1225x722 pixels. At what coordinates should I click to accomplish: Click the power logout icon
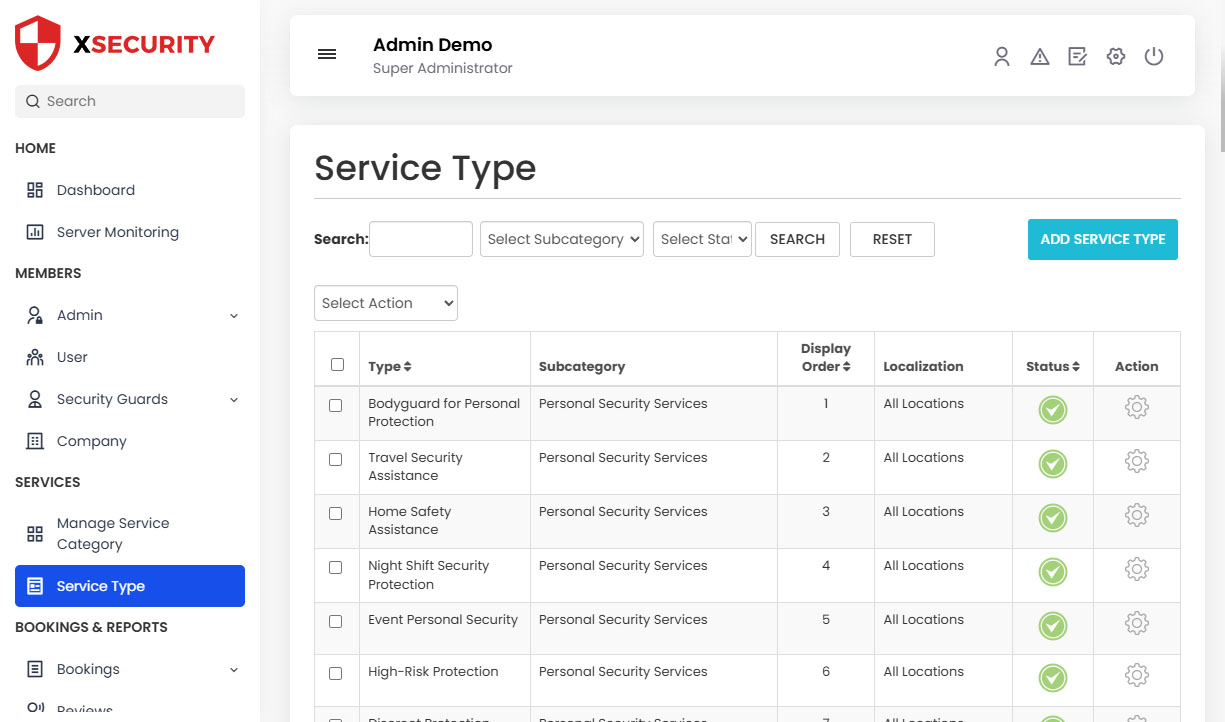tap(1154, 57)
